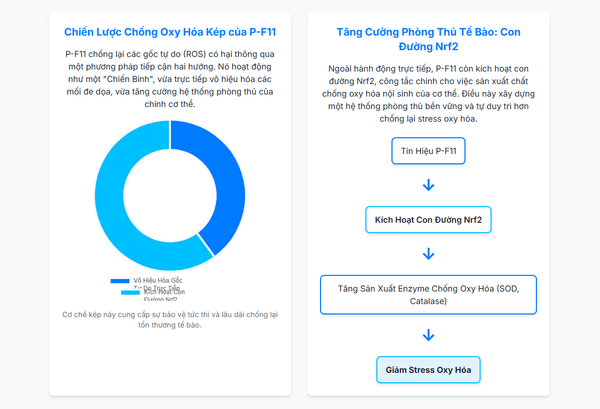
Task: Select the 'Tăng Sản Xuất Enzyme Chống Oxy Hóa' box
Action: tap(428, 295)
